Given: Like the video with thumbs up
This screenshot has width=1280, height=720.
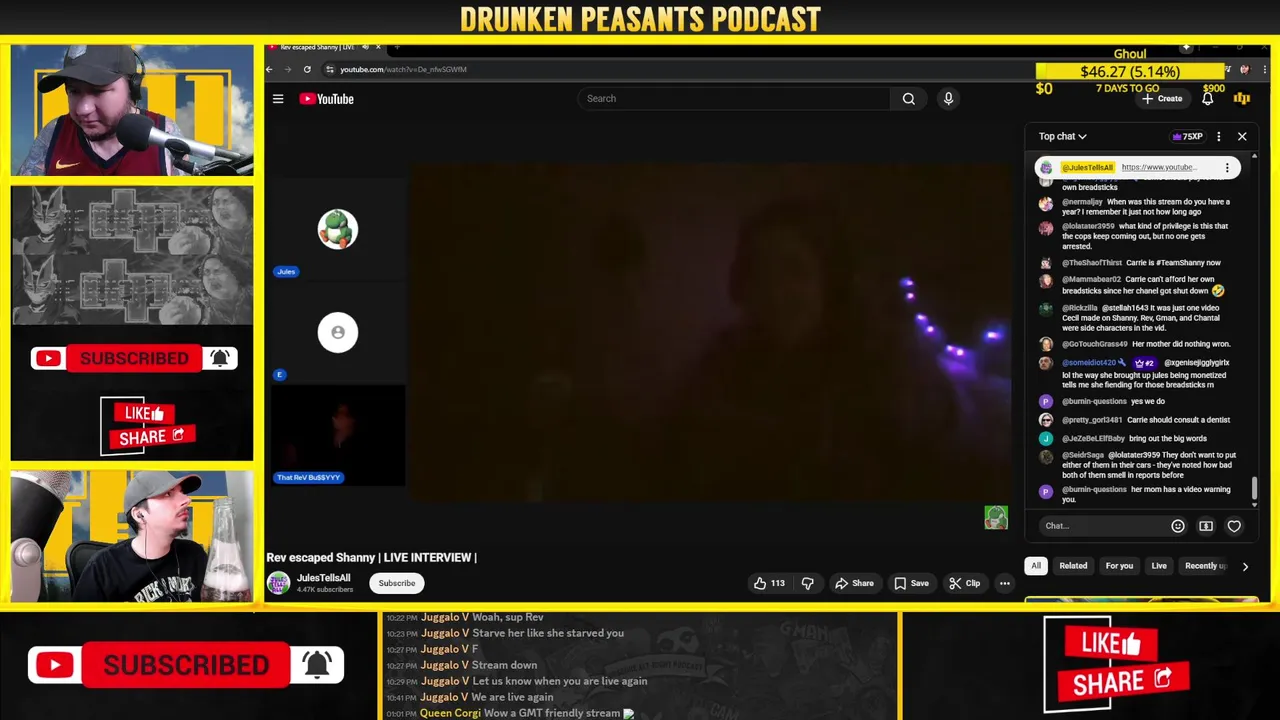Looking at the screenshot, I should point(769,583).
